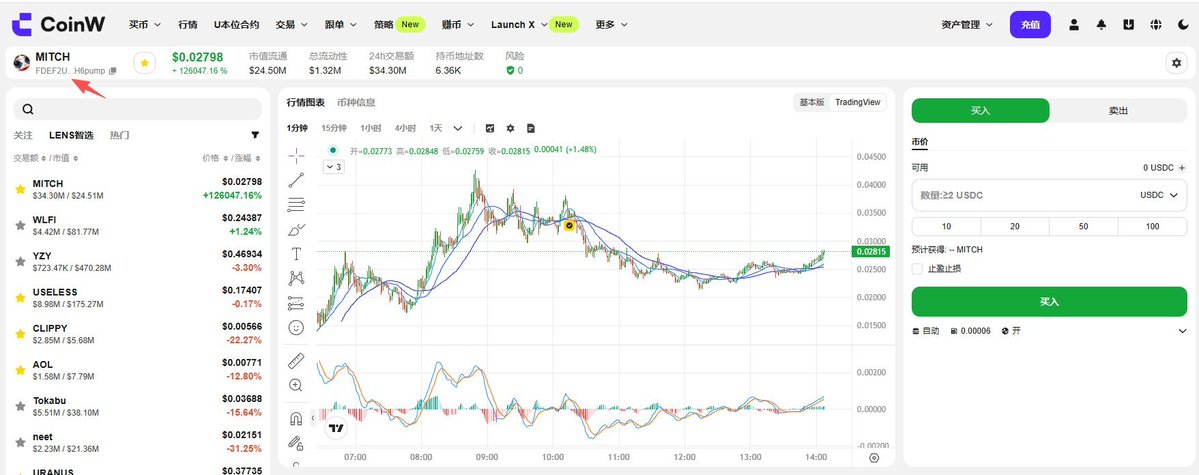Expand the 赚币 menu
The width and height of the screenshot is (1199, 475).
pos(458,24)
